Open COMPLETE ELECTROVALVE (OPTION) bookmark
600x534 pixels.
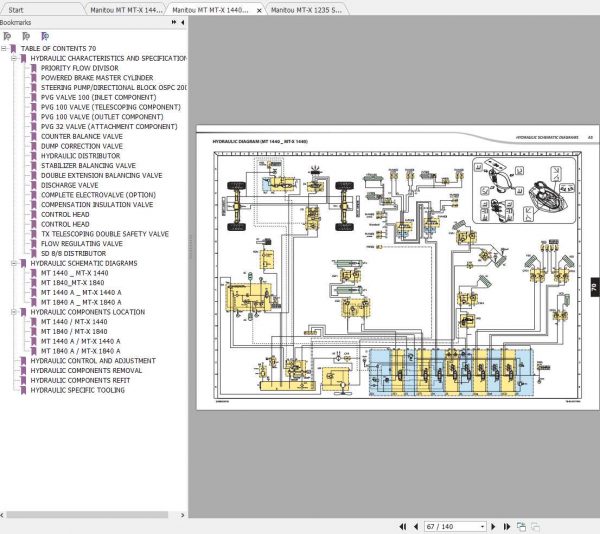(98, 195)
